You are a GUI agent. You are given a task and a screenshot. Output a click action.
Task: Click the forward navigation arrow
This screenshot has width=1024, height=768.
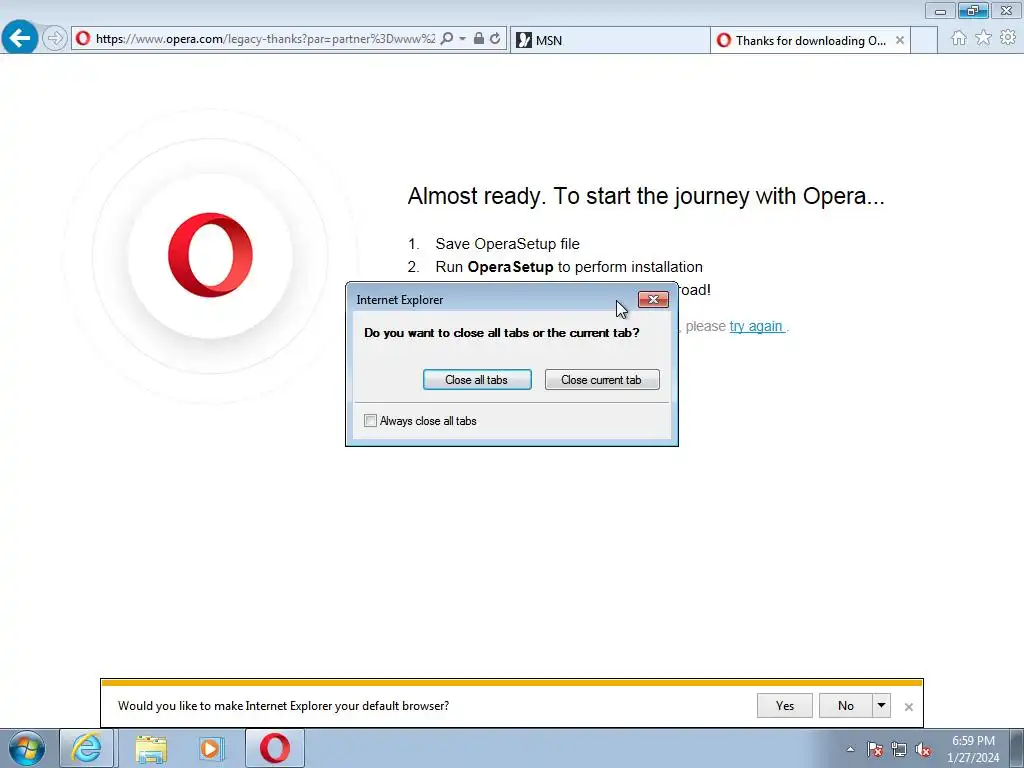pos(55,39)
